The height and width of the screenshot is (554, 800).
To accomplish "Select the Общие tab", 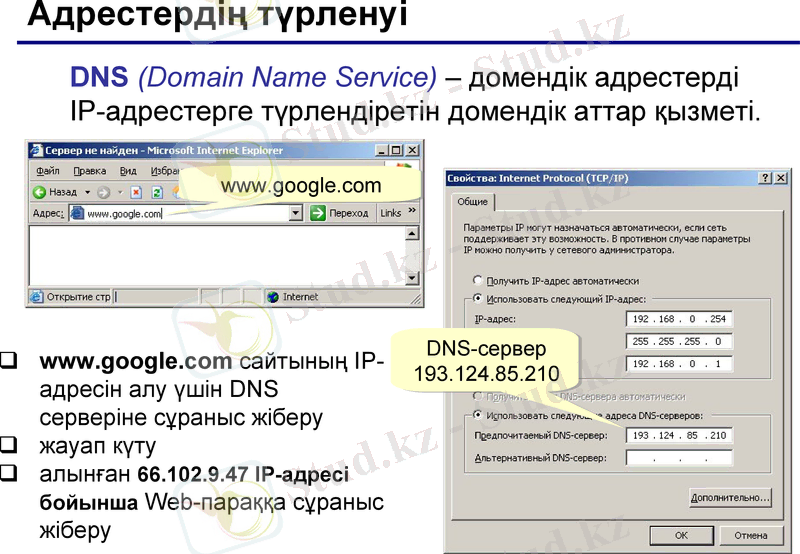I will [x=472, y=202].
